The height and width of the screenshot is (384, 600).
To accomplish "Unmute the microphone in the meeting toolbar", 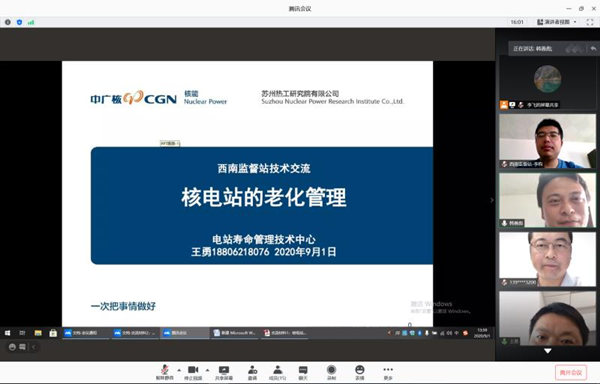I will pos(165,372).
